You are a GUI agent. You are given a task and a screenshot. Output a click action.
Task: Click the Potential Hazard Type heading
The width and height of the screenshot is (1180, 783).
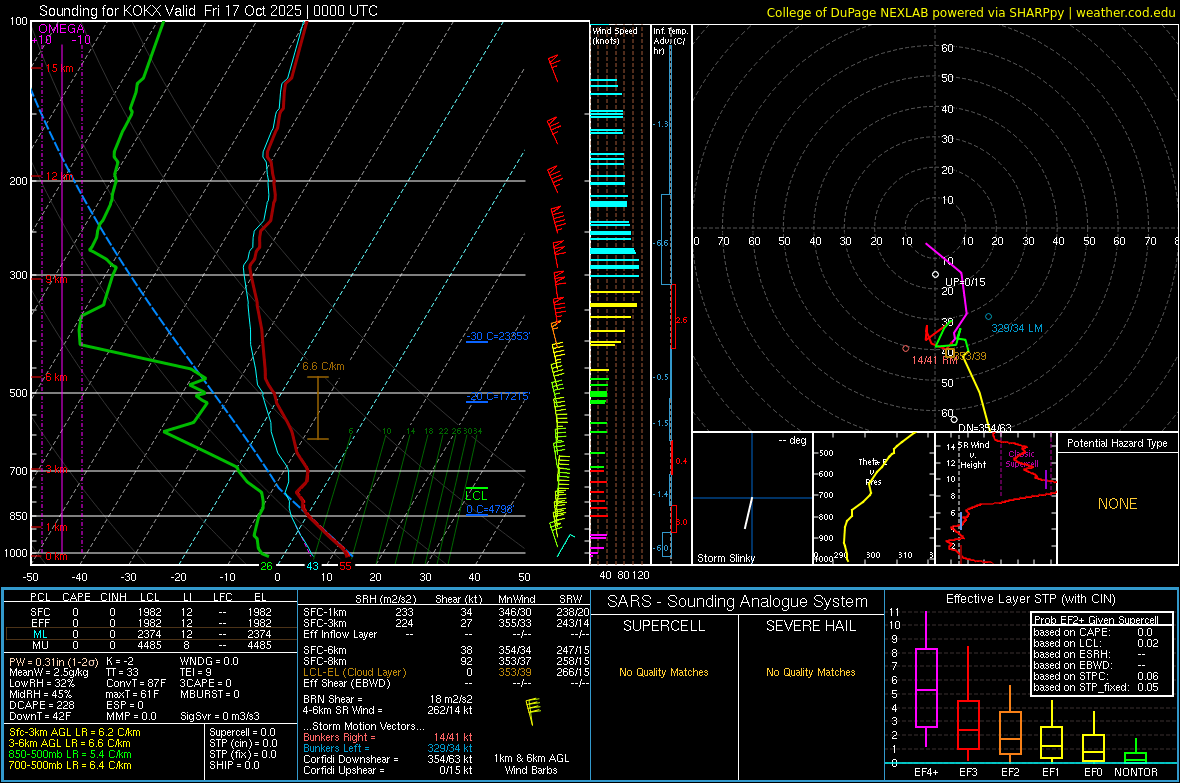point(1117,443)
